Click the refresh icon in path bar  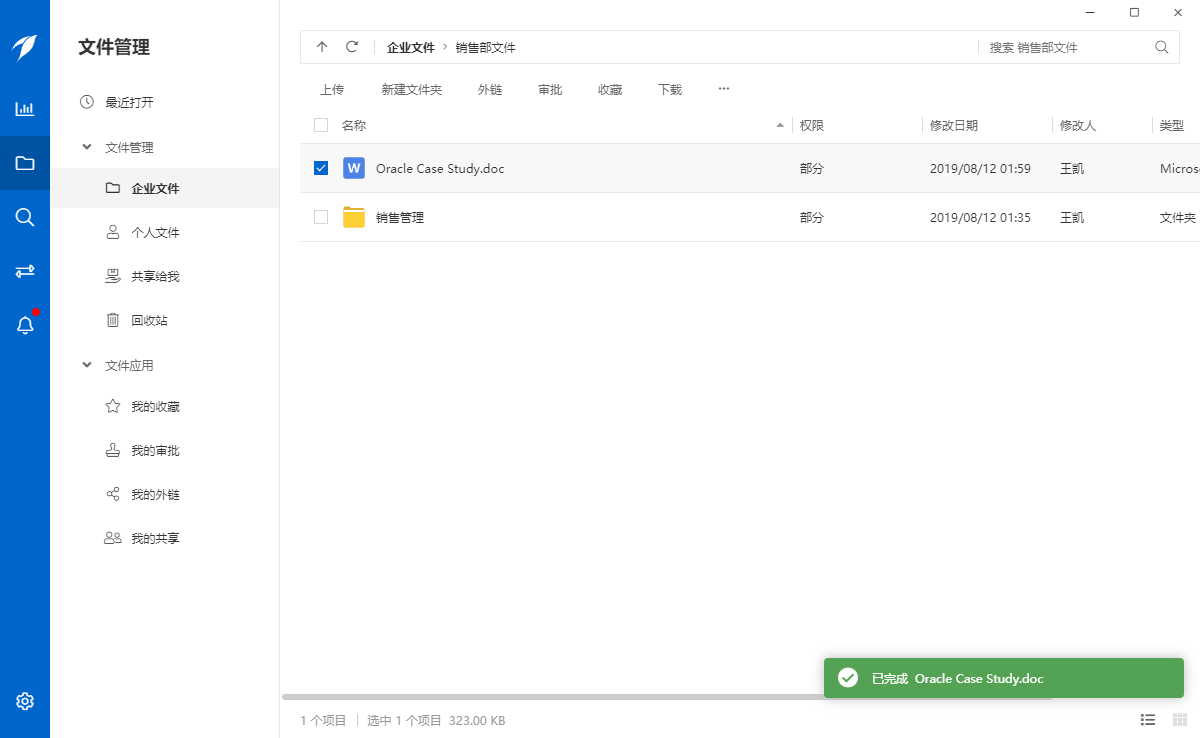[x=352, y=47]
